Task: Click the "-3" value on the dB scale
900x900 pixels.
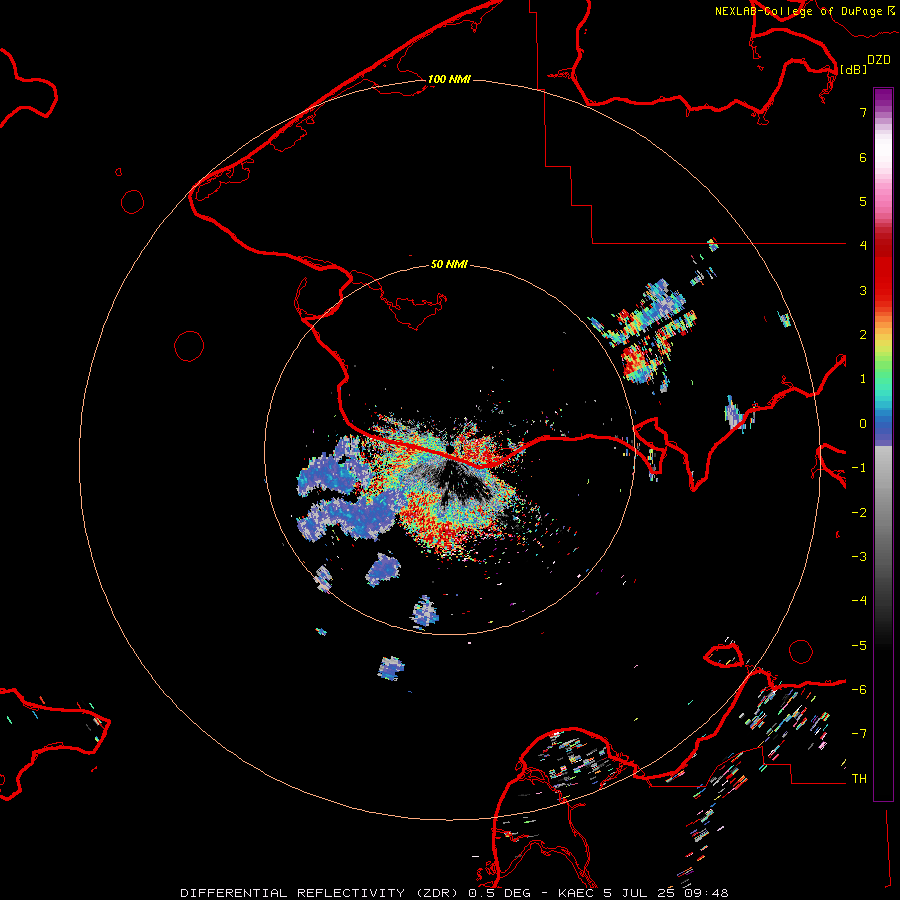Action: (x=859, y=557)
